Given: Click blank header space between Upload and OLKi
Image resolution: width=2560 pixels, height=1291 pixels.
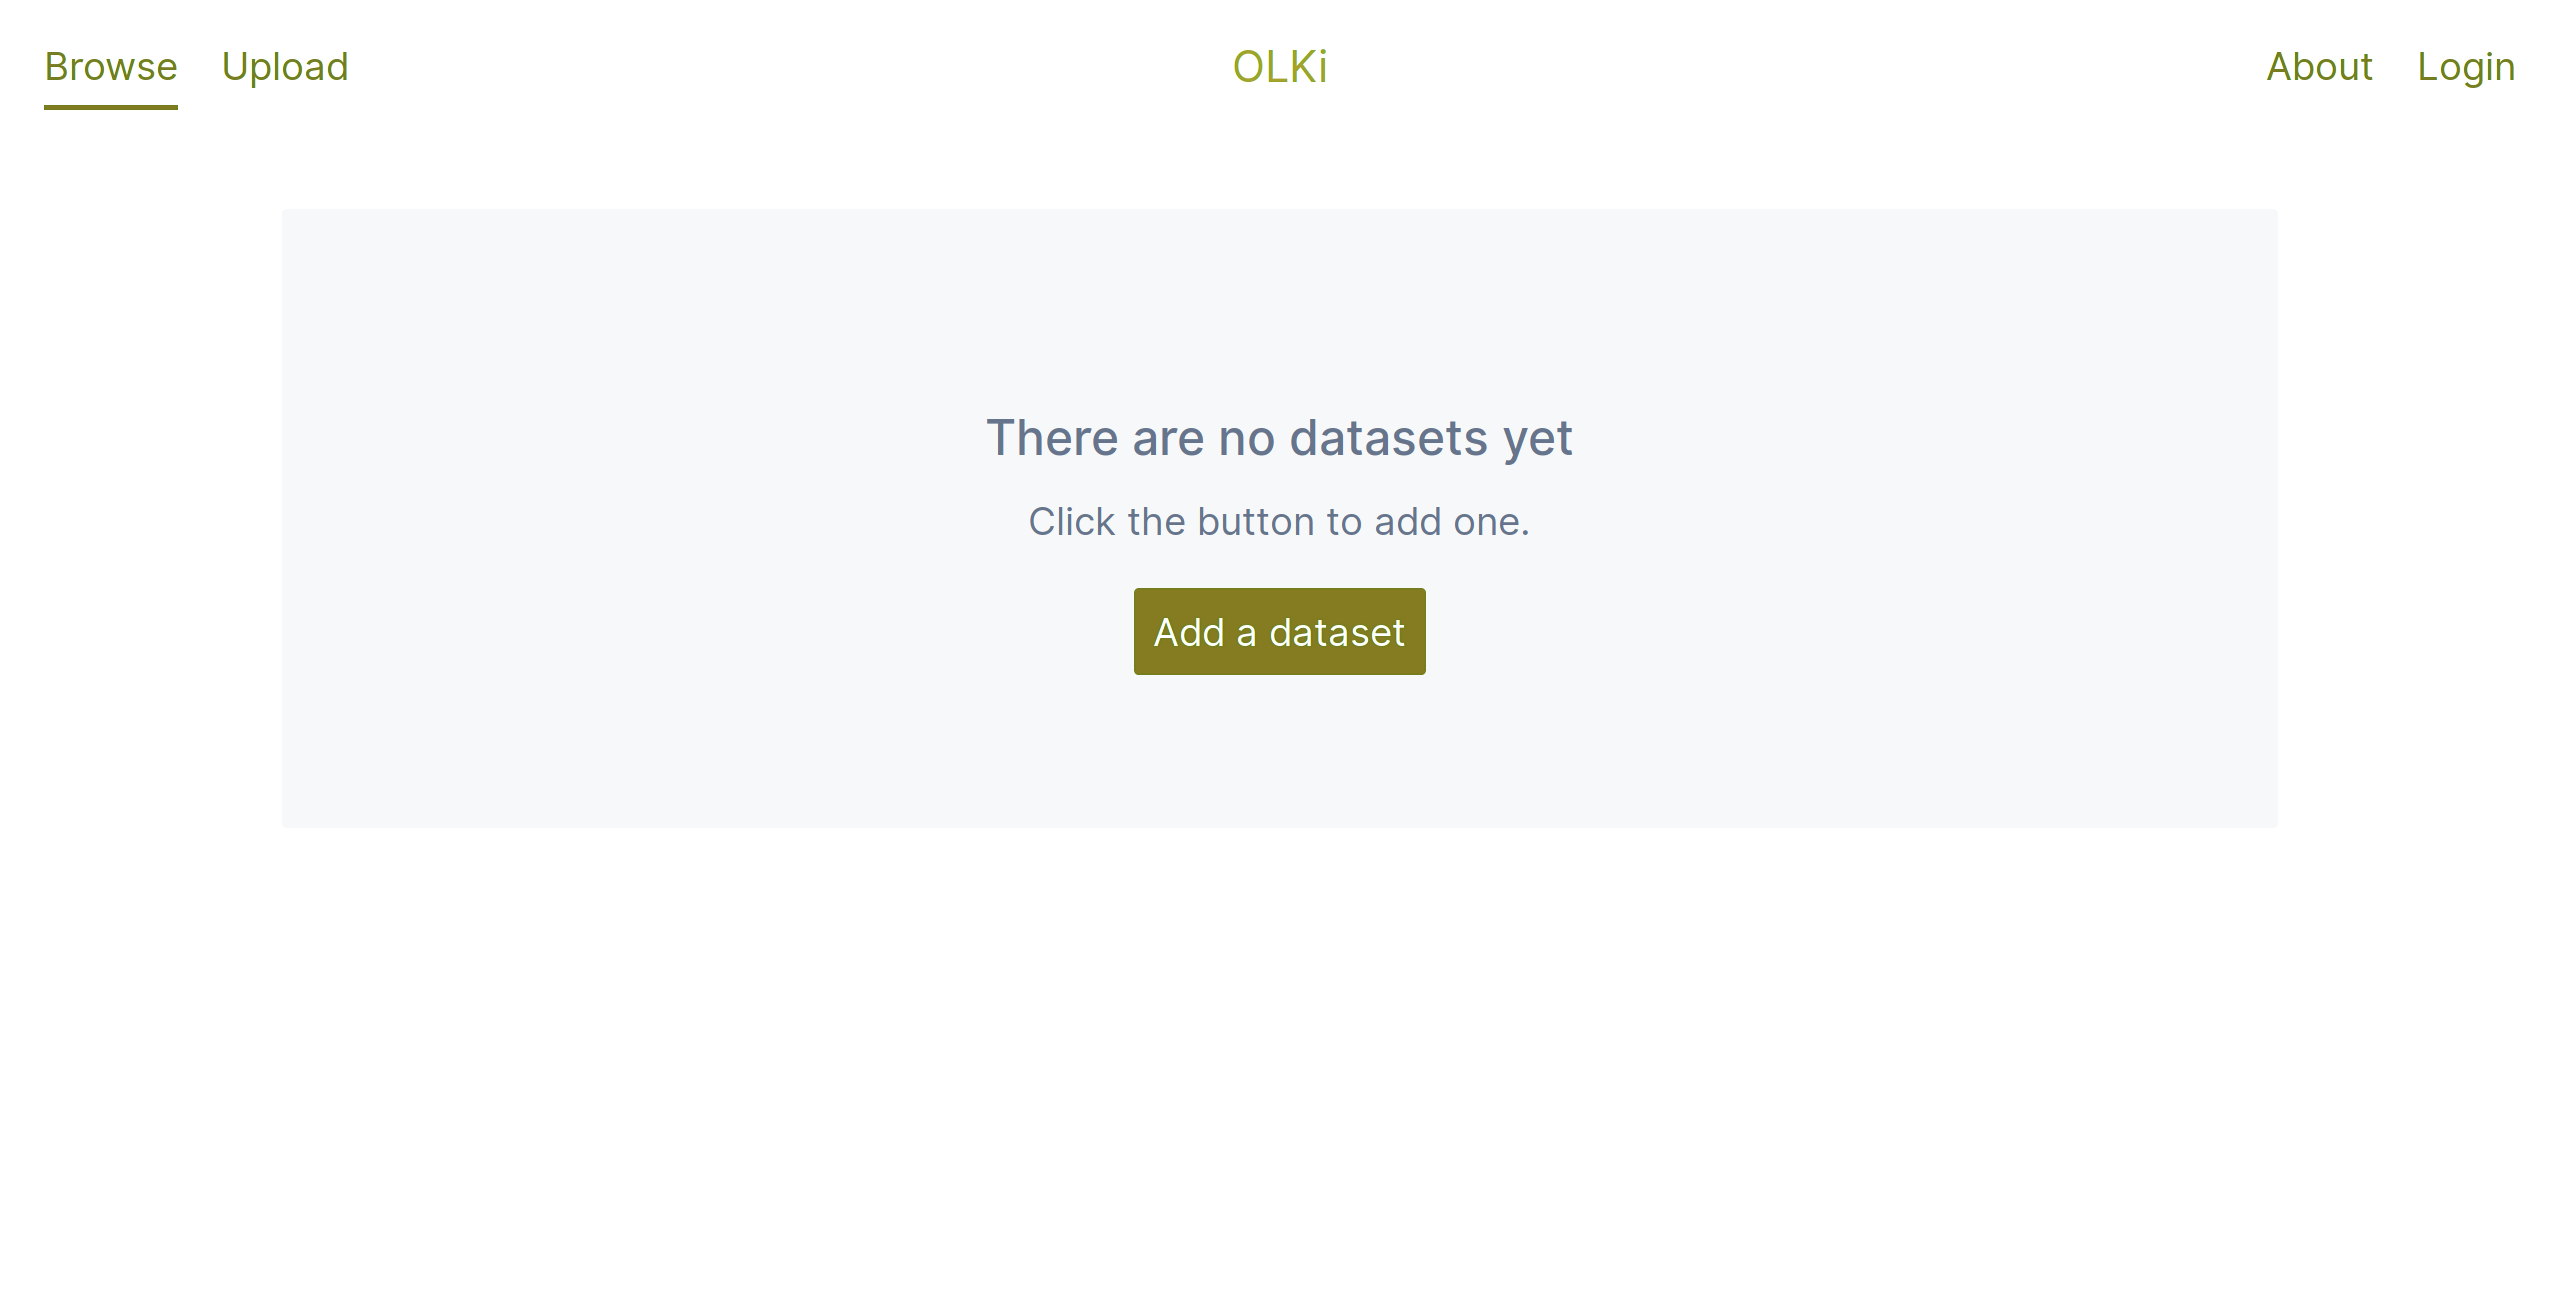Looking at the screenshot, I should click(x=790, y=67).
